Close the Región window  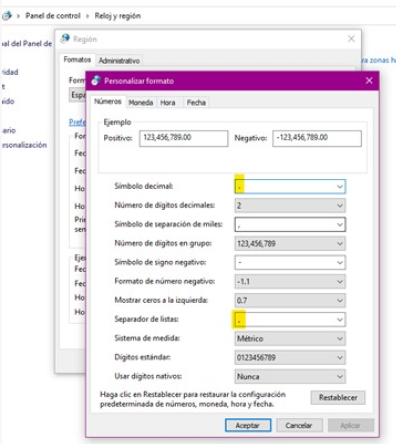[351, 39]
